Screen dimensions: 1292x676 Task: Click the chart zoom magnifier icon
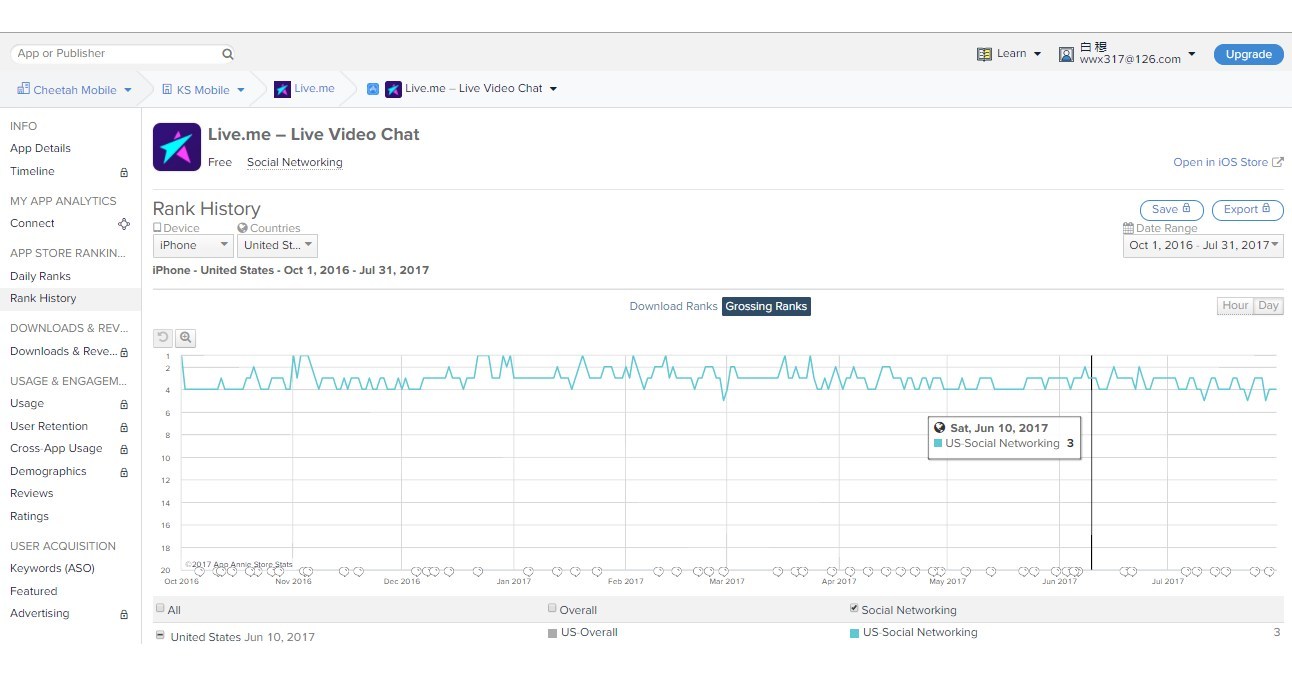(185, 338)
